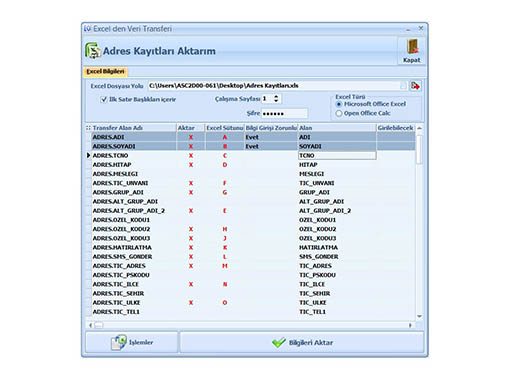
Task: Click the editable TCNO Alan cell
Action: point(337,155)
